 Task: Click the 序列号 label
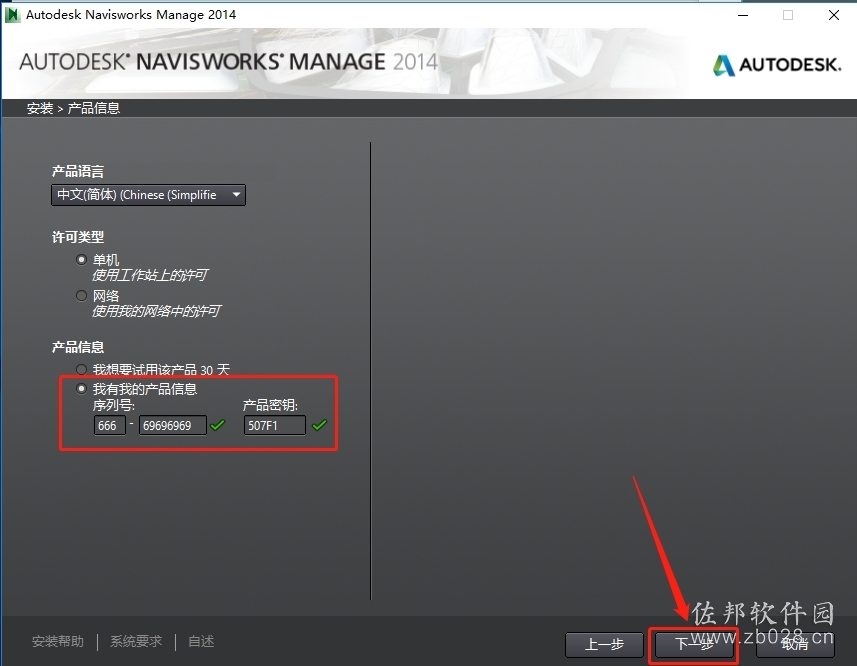pyautogui.click(x=114, y=405)
